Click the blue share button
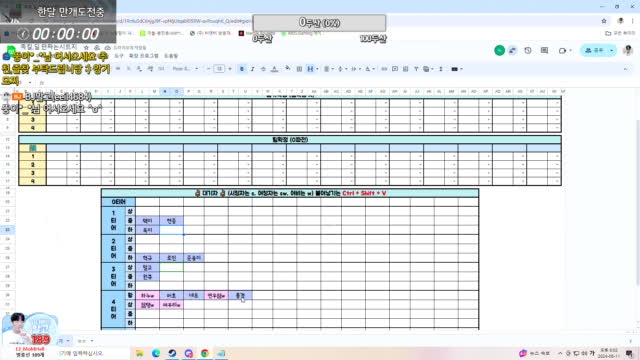Image resolution: width=640 pixels, height=360 pixels. 594,51
